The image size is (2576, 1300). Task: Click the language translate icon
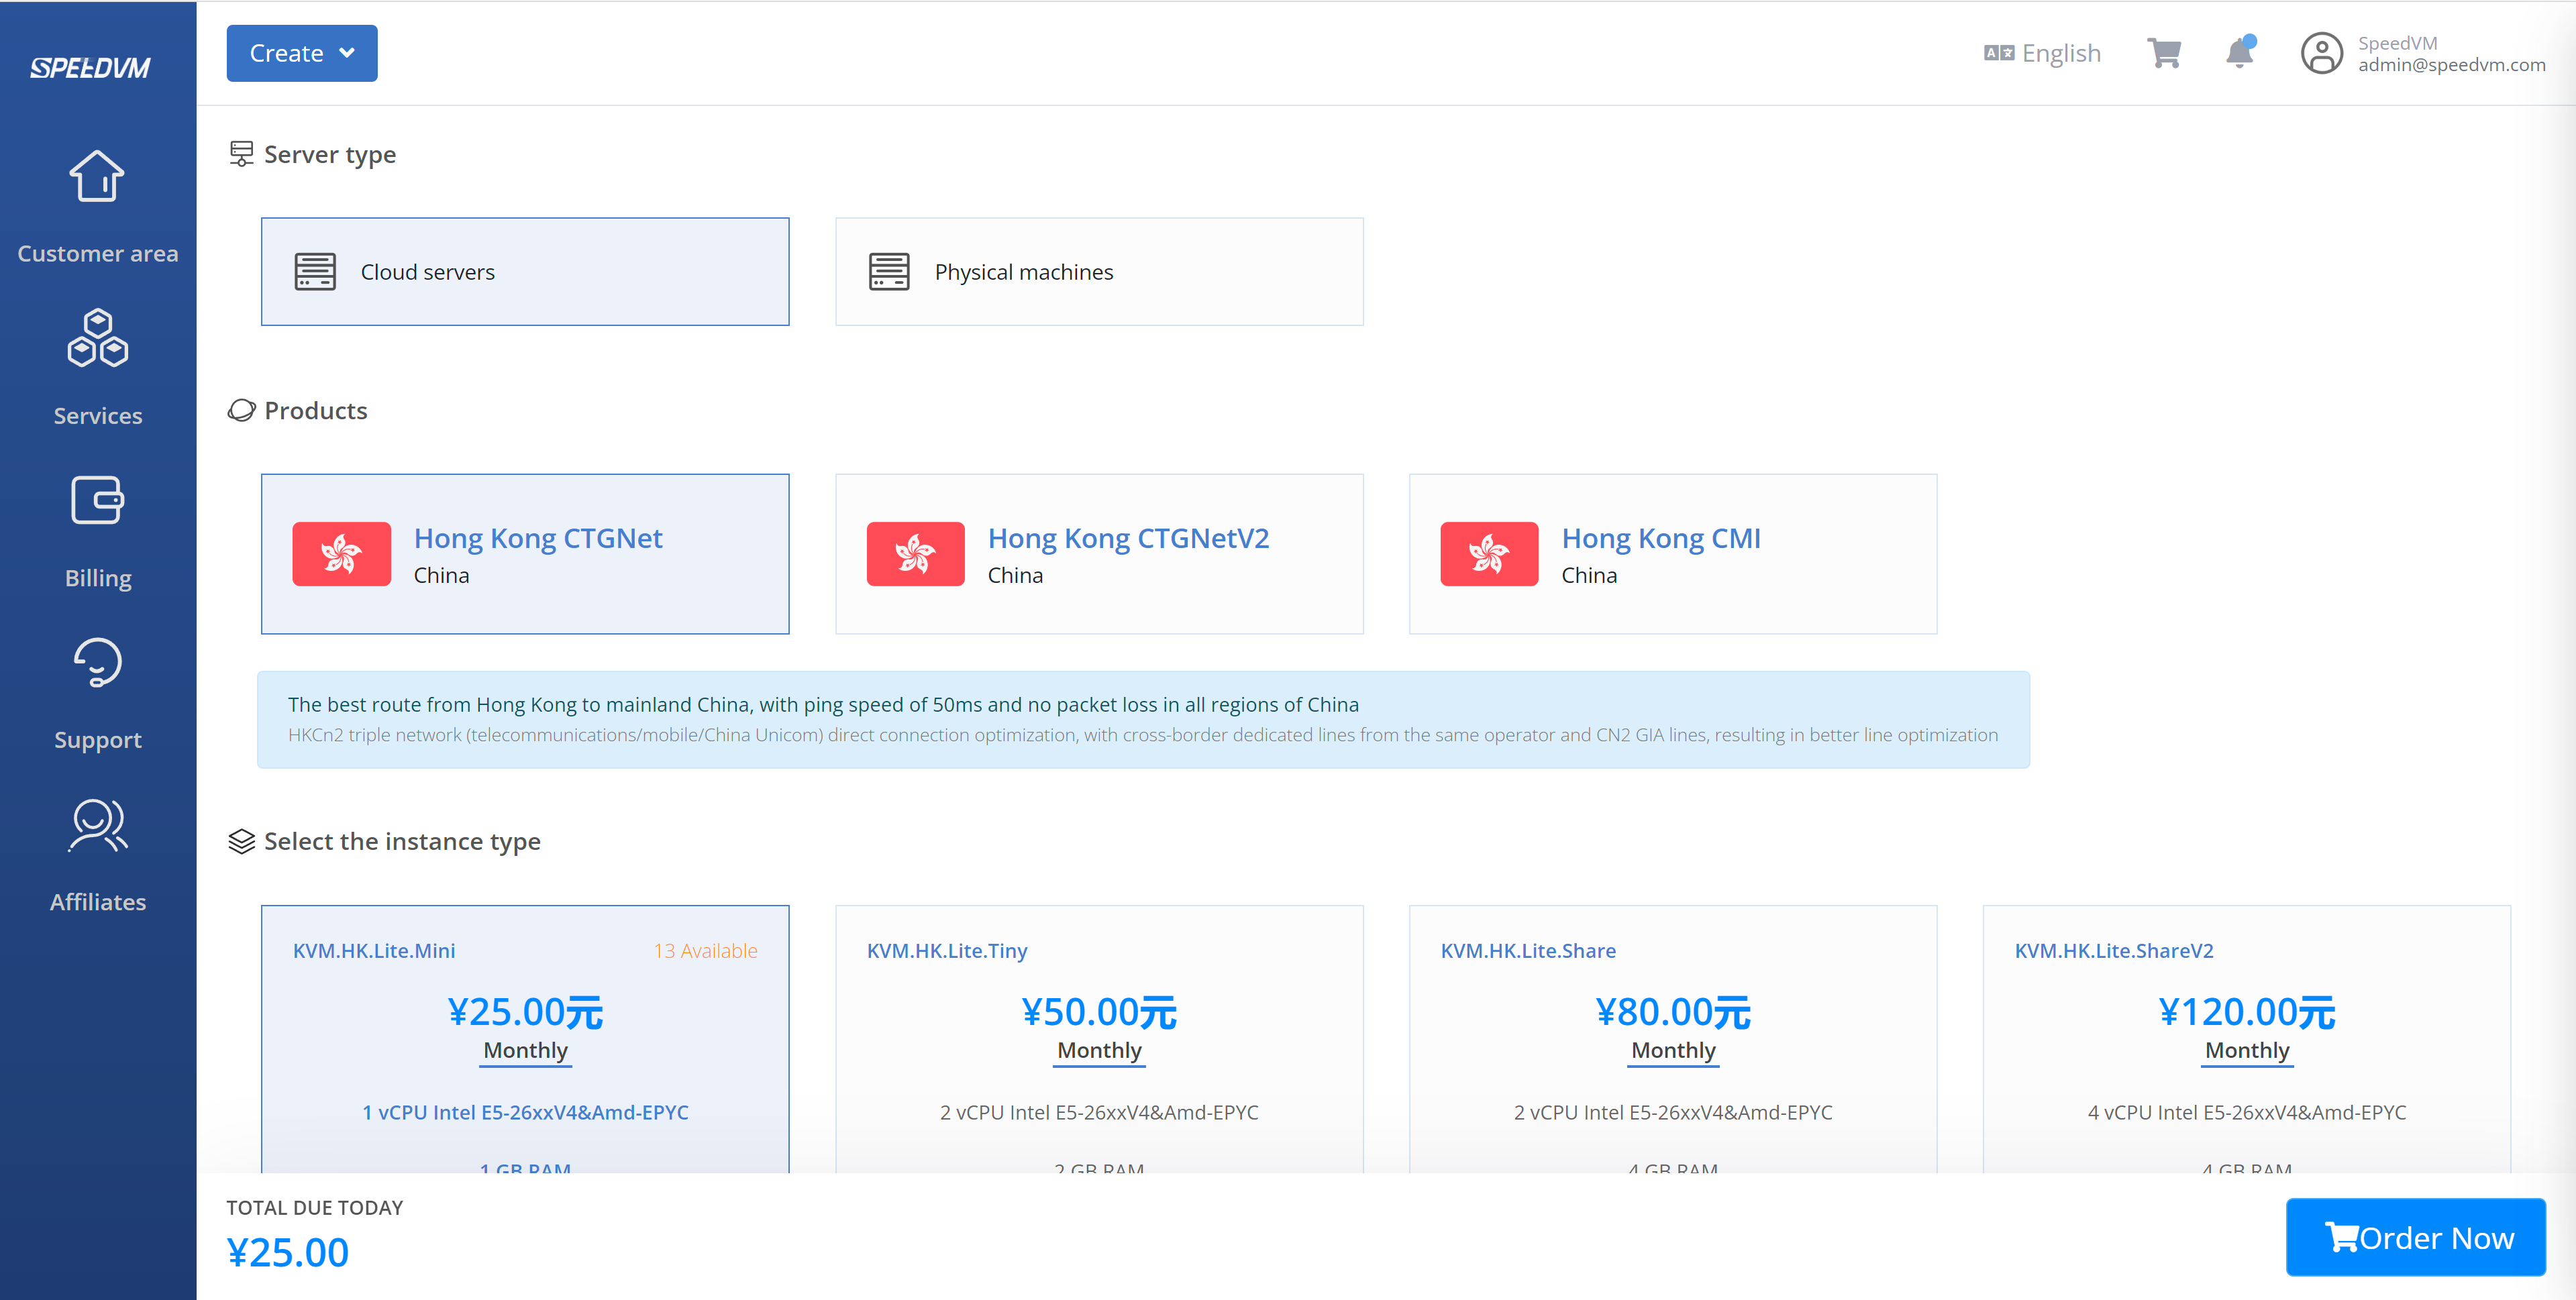pyautogui.click(x=1998, y=53)
